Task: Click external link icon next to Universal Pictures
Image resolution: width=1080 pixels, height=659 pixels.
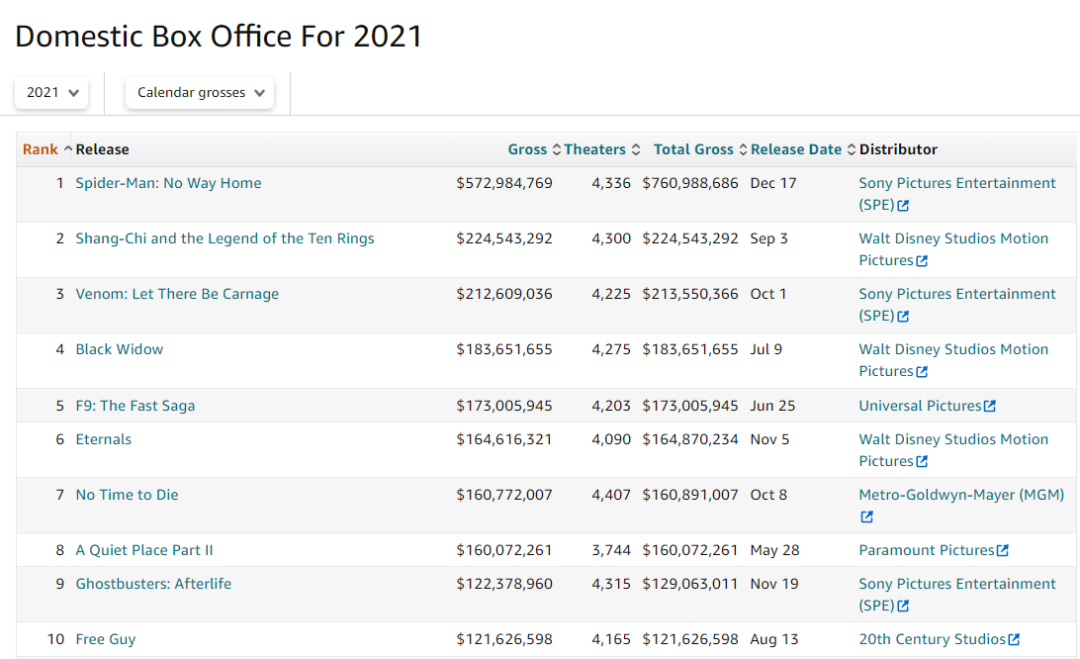Action: pyautogui.click(x=990, y=406)
